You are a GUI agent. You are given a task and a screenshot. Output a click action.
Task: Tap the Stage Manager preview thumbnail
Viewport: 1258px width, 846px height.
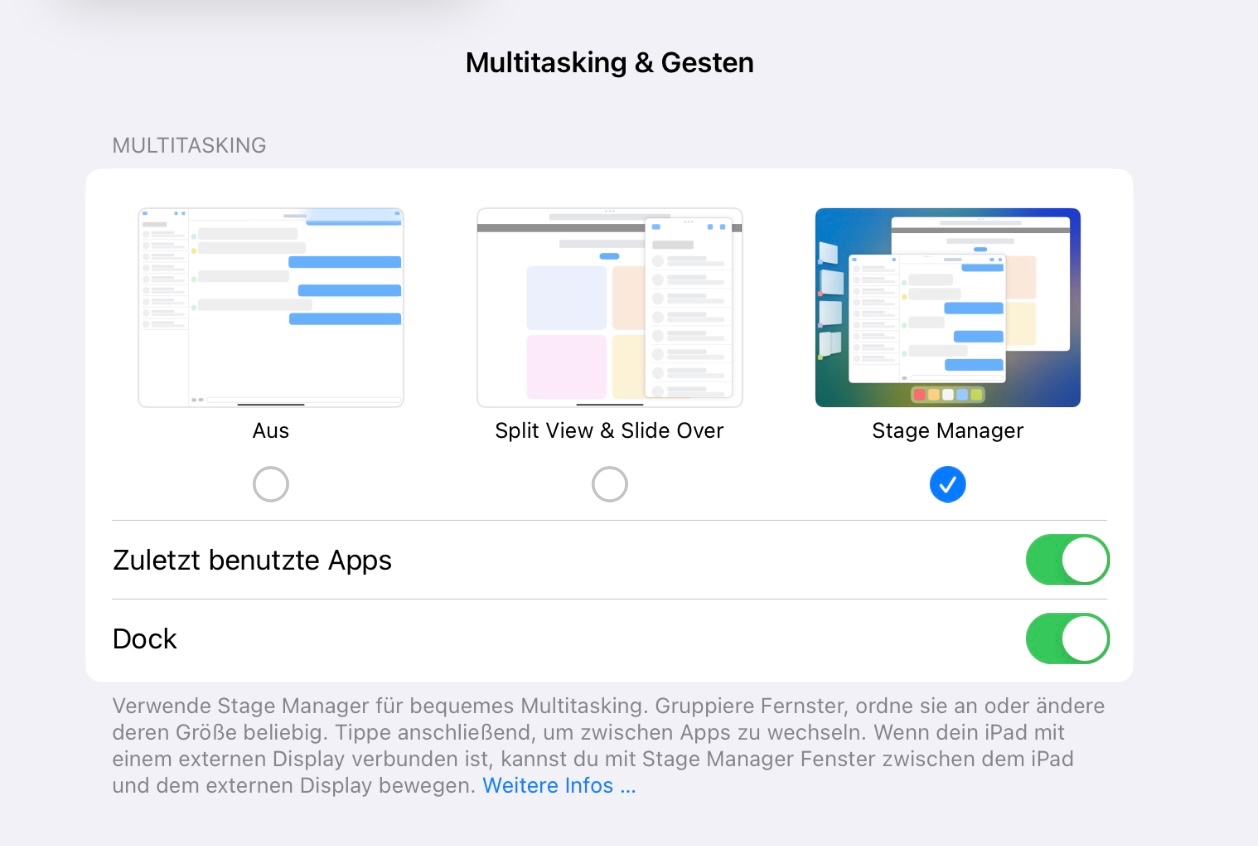pyautogui.click(x=947, y=307)
